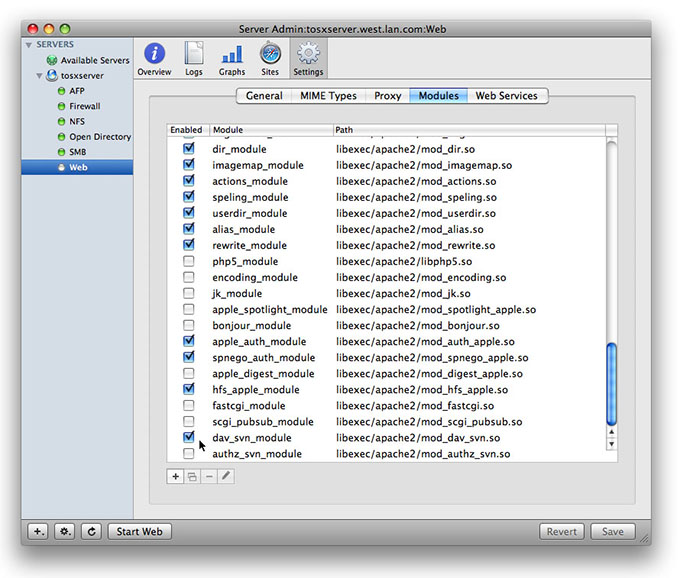Uncheck the rewrite_module checkbox
Image resolution: width=680 pixels, height=578 pixels.
pyautogui.click(x=189, y=245)
